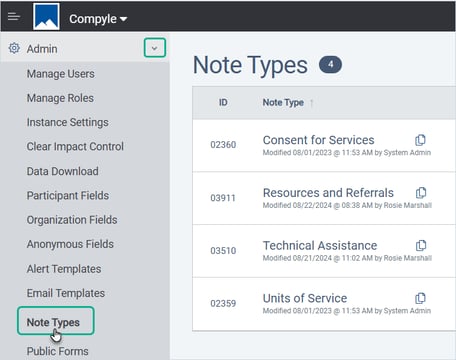Open the Consent for Services note type
The image size is (456, 360).
[318, 140]
